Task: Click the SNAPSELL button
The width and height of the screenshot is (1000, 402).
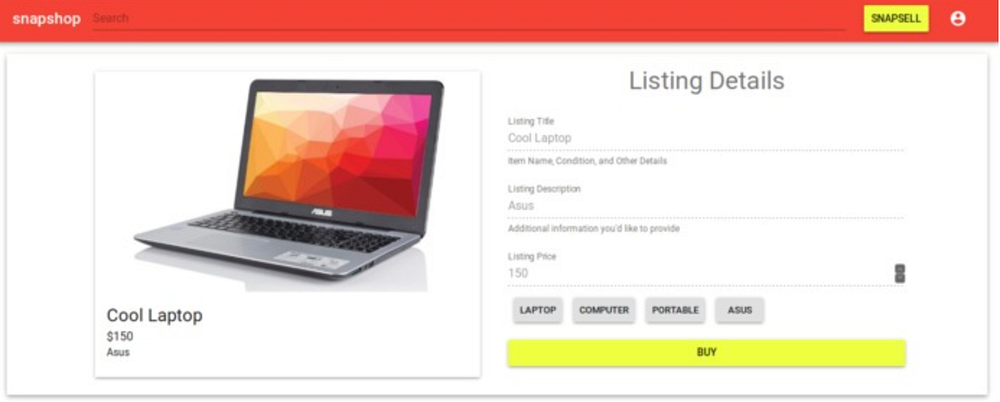Action: 896,19
